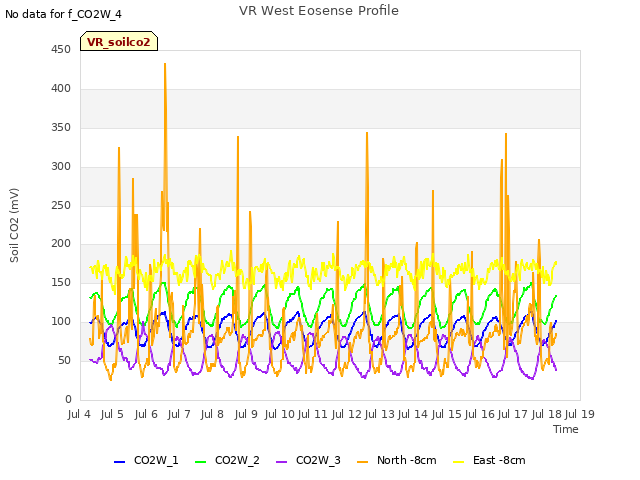Click the Jul 15 x-axis tick label
This screenshot has width=640, height=480.
(447, 414)
